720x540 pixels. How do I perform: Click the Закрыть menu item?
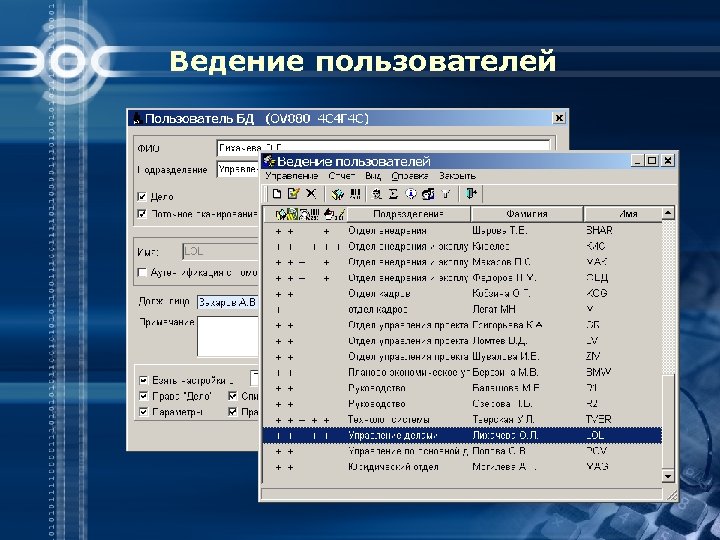[457, 176]
